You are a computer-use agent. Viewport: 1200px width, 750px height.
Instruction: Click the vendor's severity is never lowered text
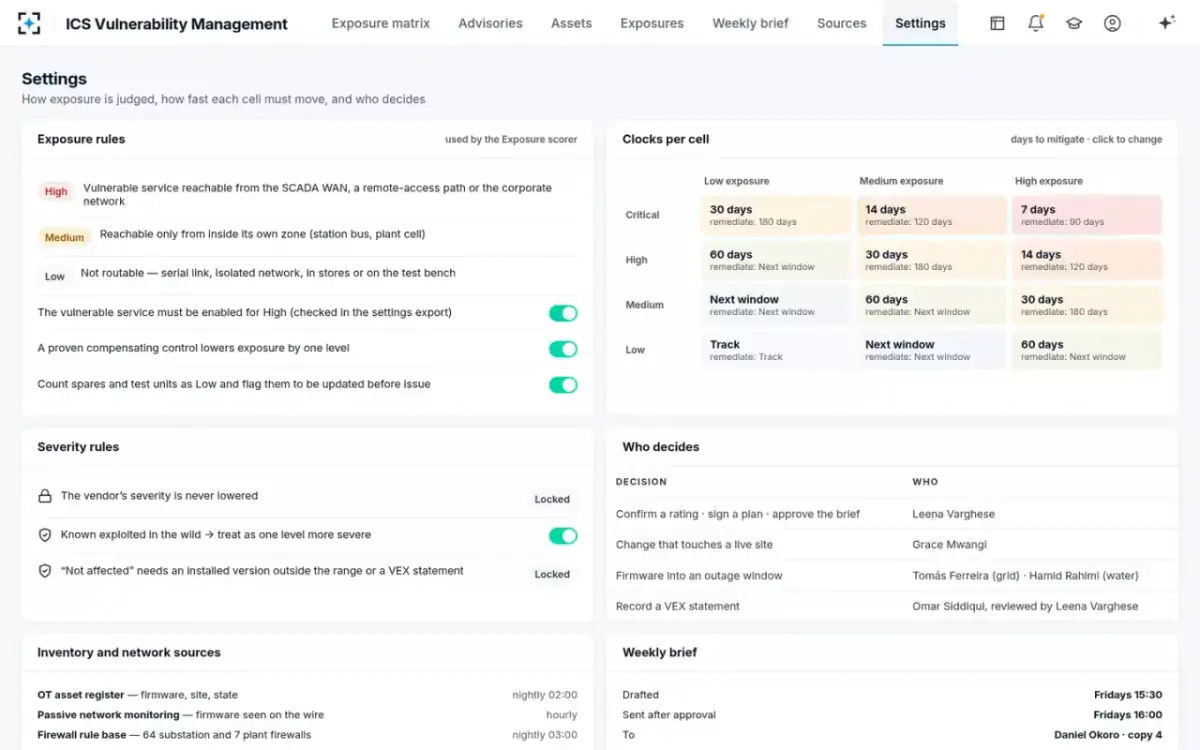(159, 496)
